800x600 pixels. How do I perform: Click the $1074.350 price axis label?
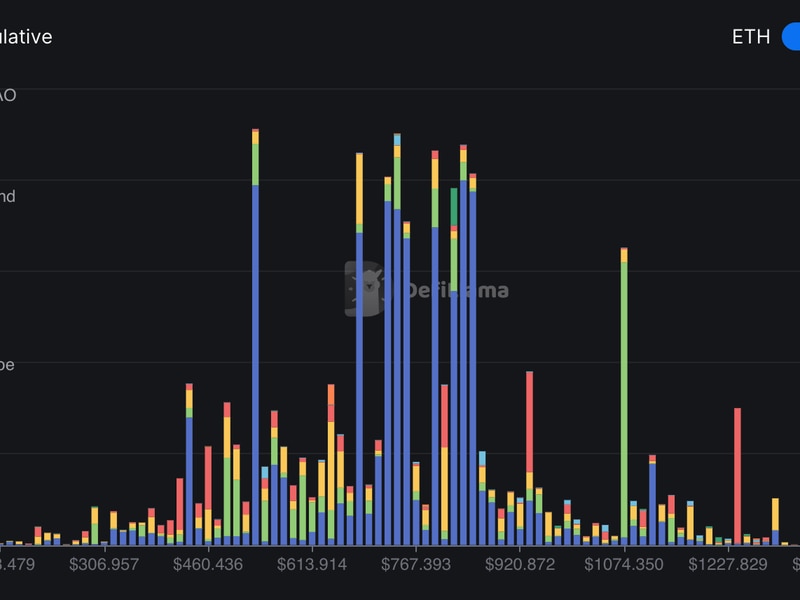624,565
